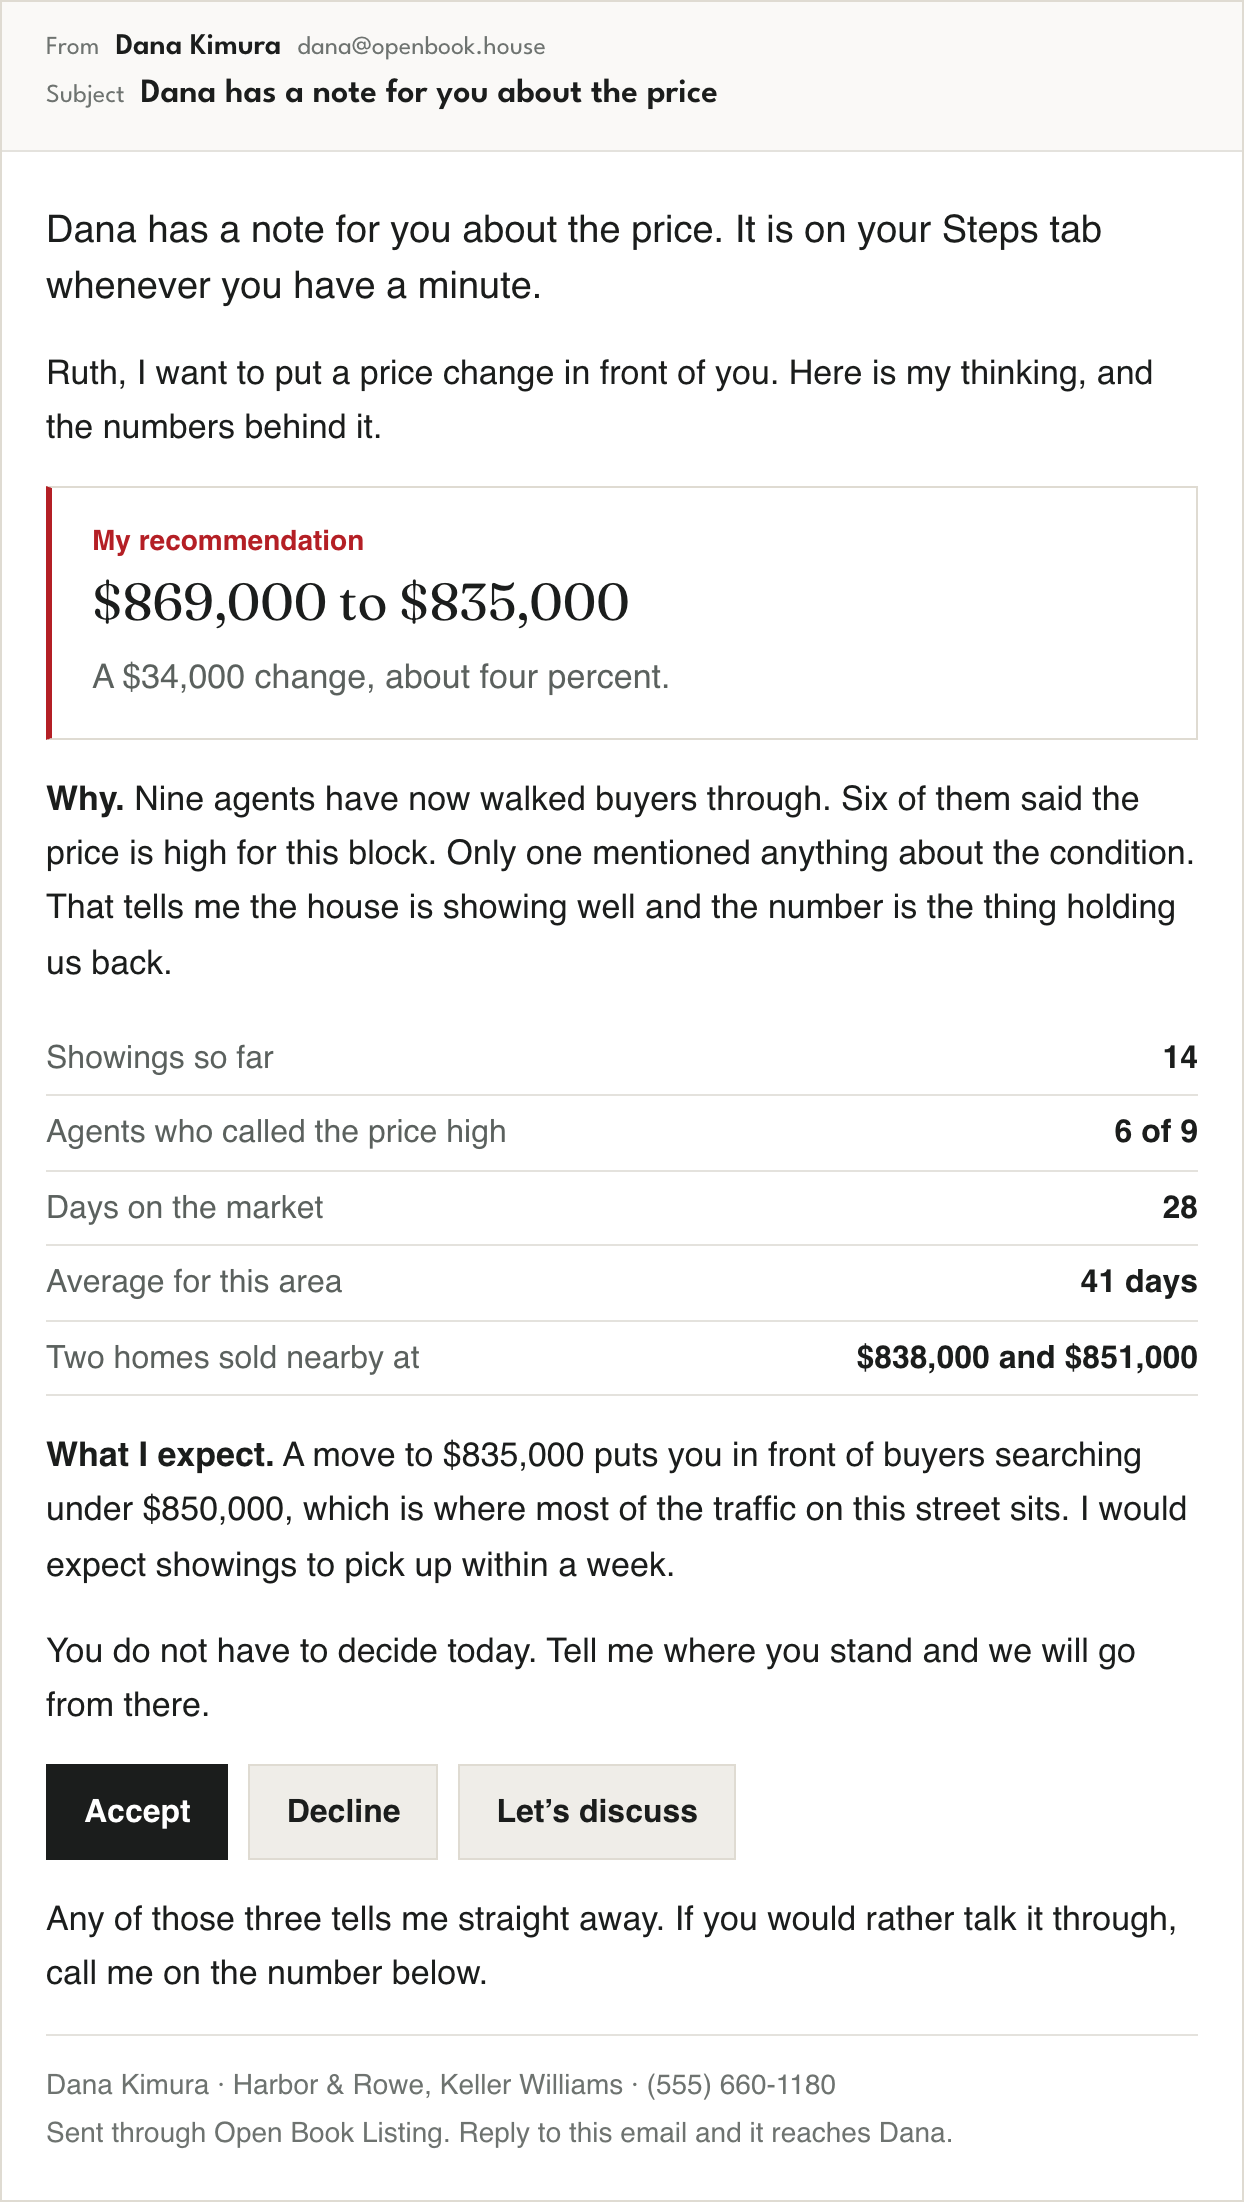This screenshot has height=2202, width=1244.
Task: Click the $838,000 and $851,000 value
Action: click(x=1027, y=1357)
